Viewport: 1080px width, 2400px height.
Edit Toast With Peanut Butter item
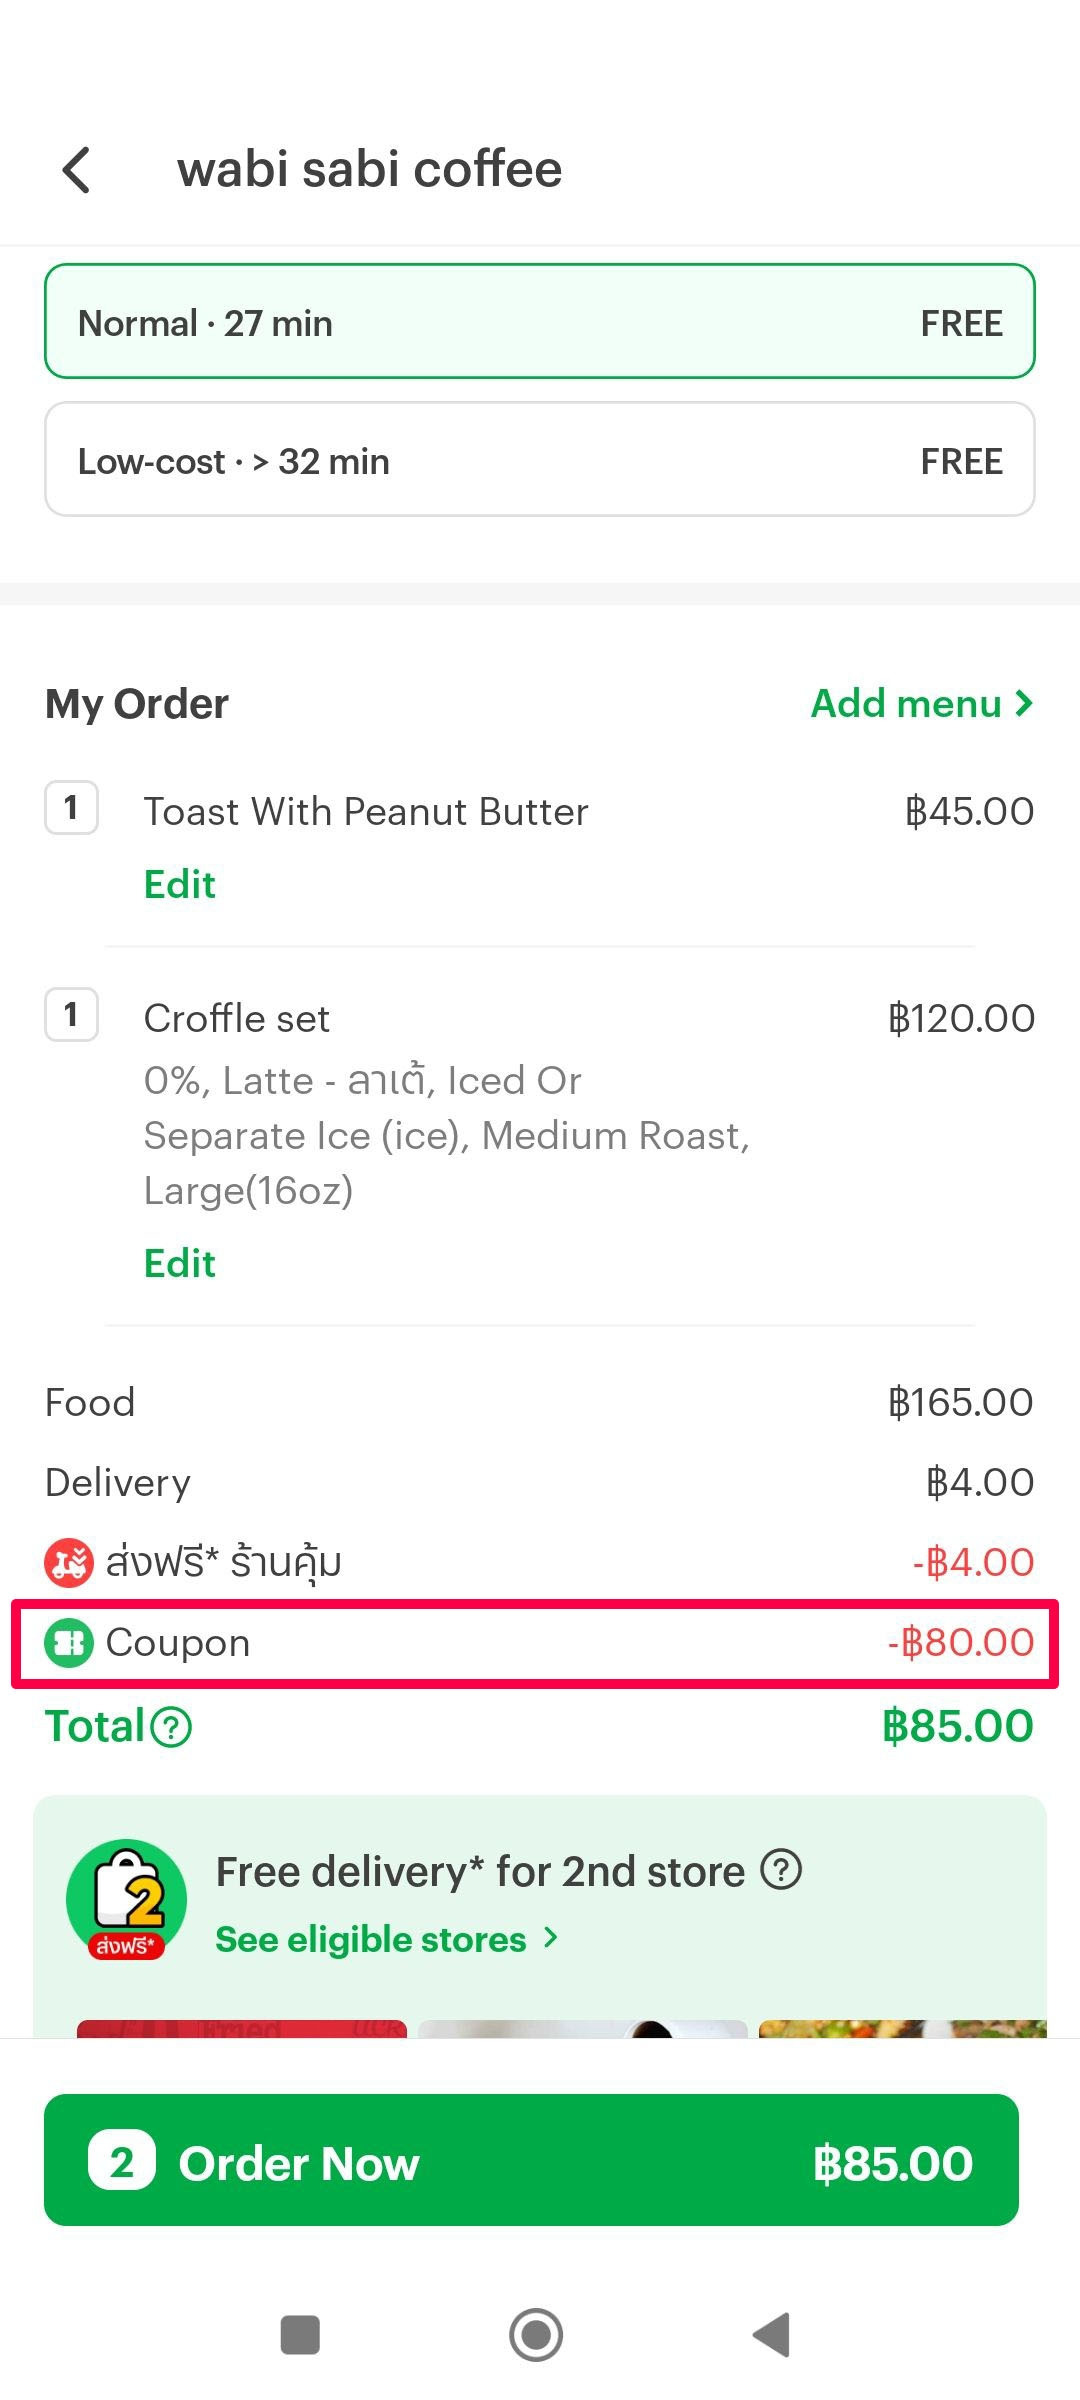(x=180, y=885)
